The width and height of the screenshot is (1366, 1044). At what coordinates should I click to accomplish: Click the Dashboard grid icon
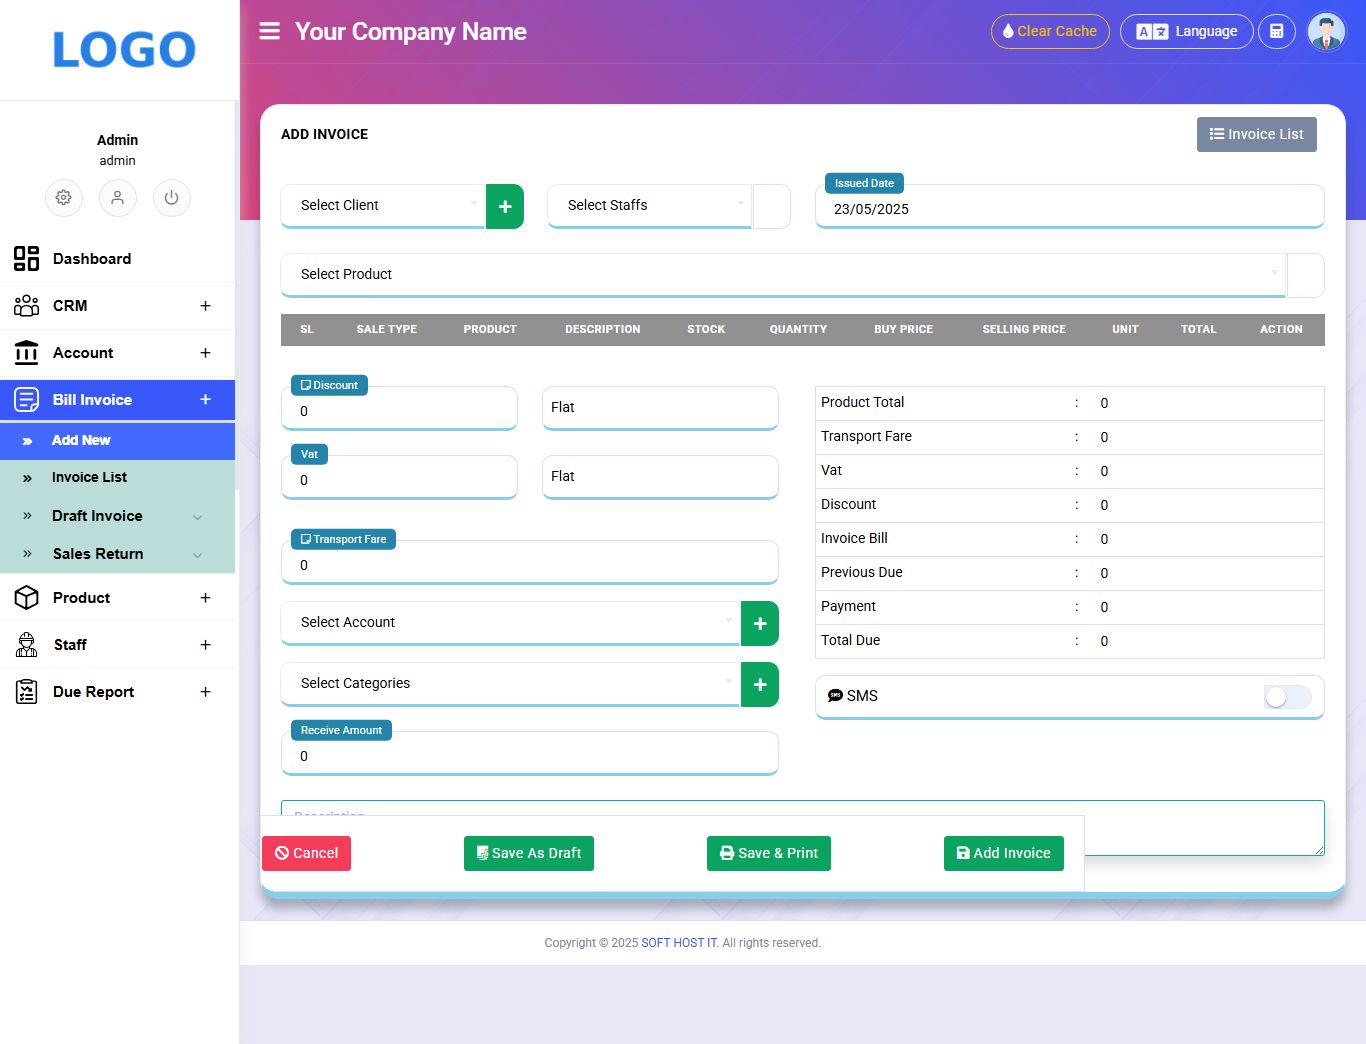(x=26, y=259)
